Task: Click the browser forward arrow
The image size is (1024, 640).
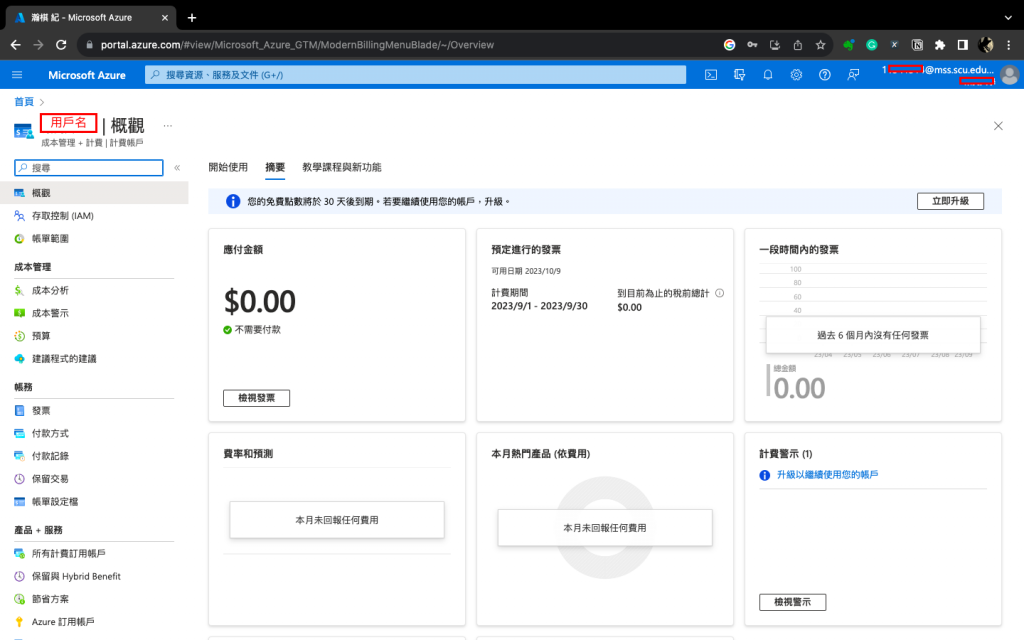Action: [x=39, y=45]
